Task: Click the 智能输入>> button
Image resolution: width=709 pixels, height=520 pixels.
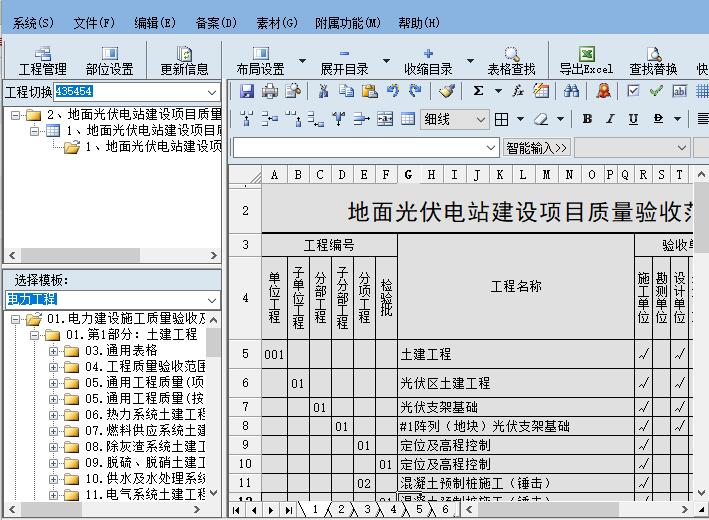Action: (x=536, y=148)
